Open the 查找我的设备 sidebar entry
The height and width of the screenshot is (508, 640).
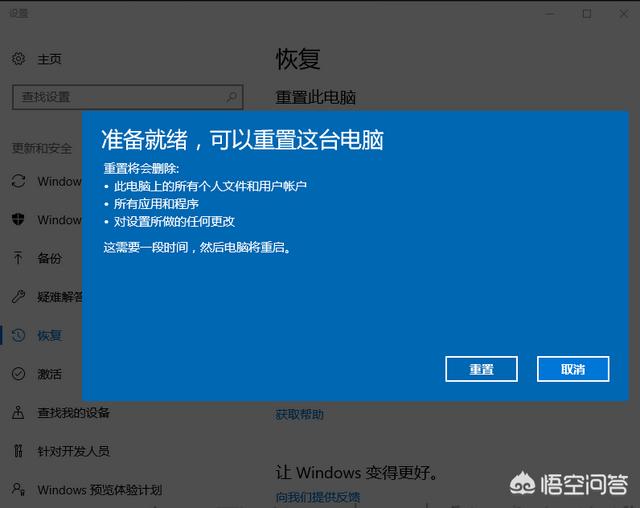point(73,413)
